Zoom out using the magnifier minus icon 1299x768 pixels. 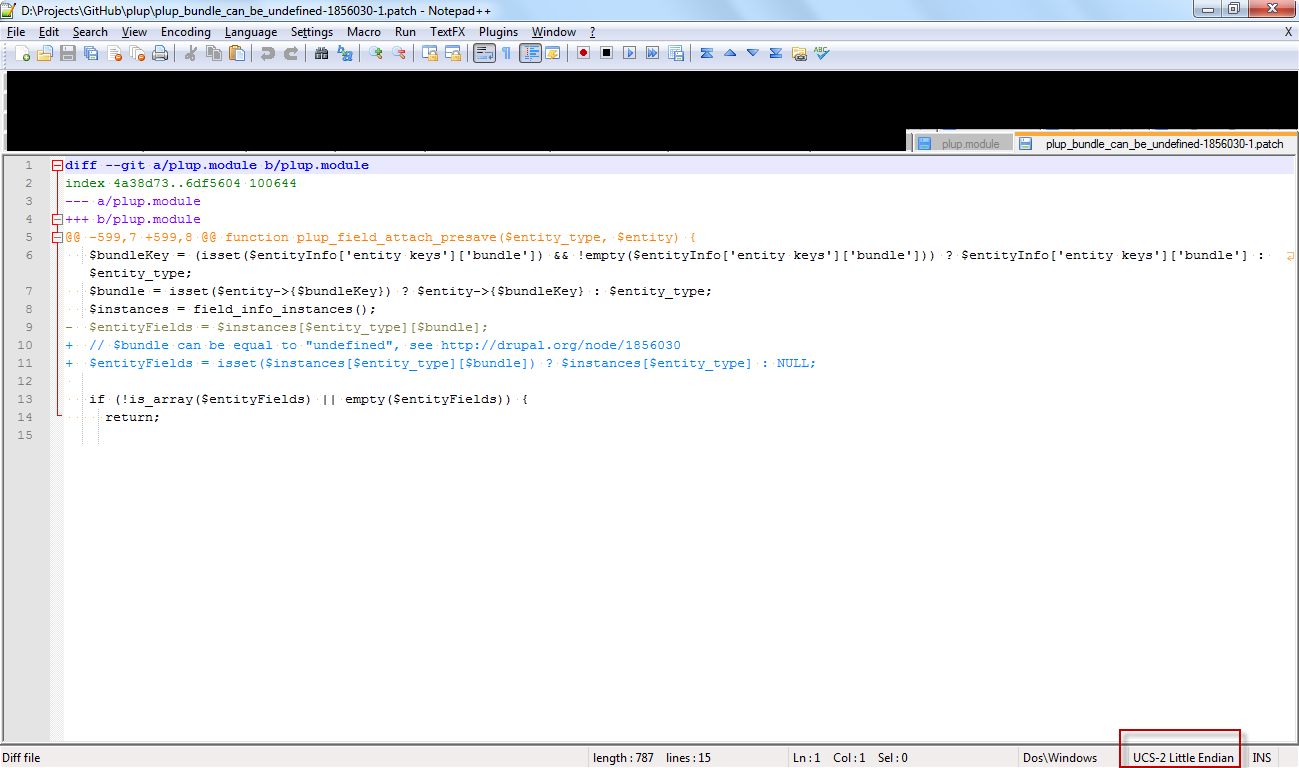point(398,53)
